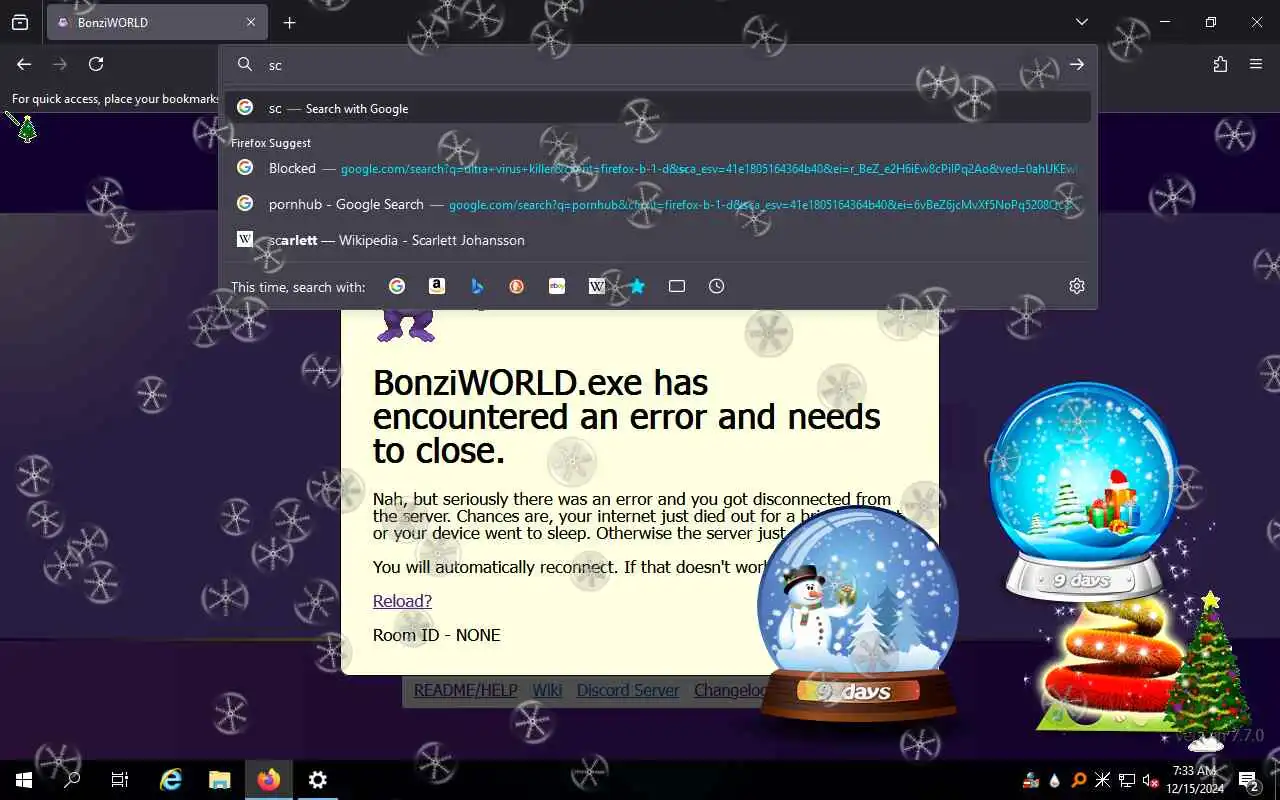Expand the list all tabs chevron
The height and width of the screenshot is (800, 1280).
click(x=1081, y=22)
